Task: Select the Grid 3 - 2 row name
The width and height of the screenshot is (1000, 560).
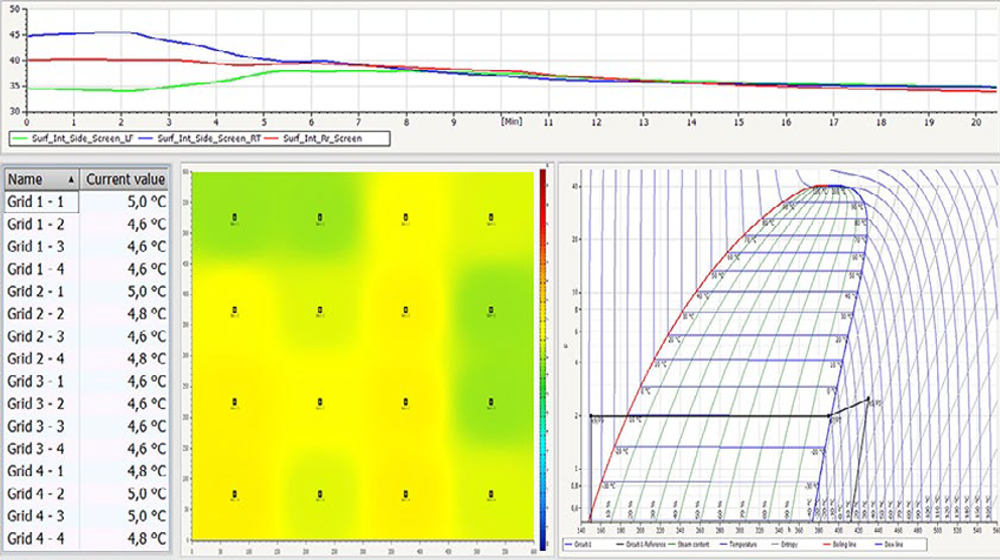Action: pos(36,404)
